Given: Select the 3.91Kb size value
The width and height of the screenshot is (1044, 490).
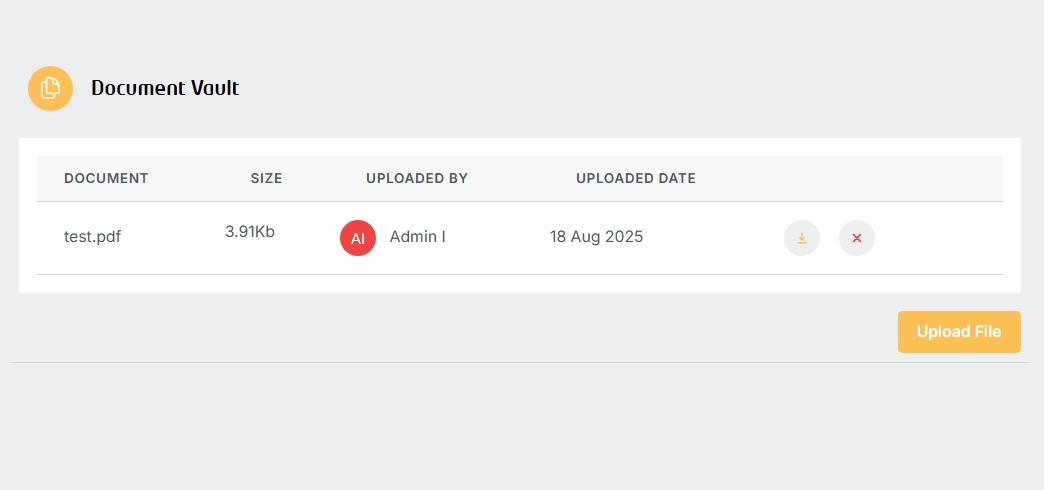Looking at the screenshot, I should 250,232.
